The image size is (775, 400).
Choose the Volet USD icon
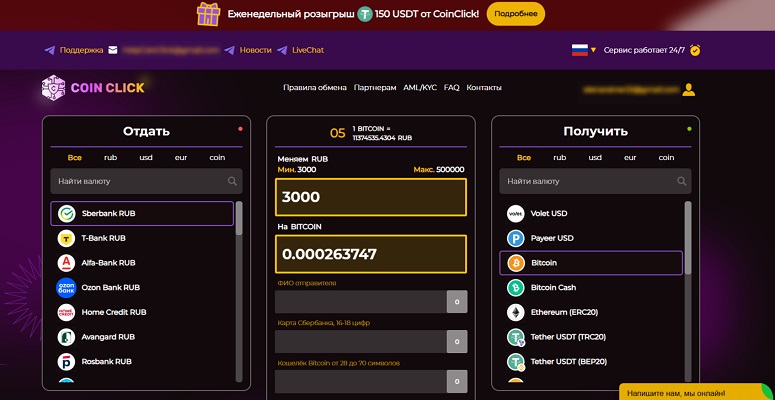point(516,214)
